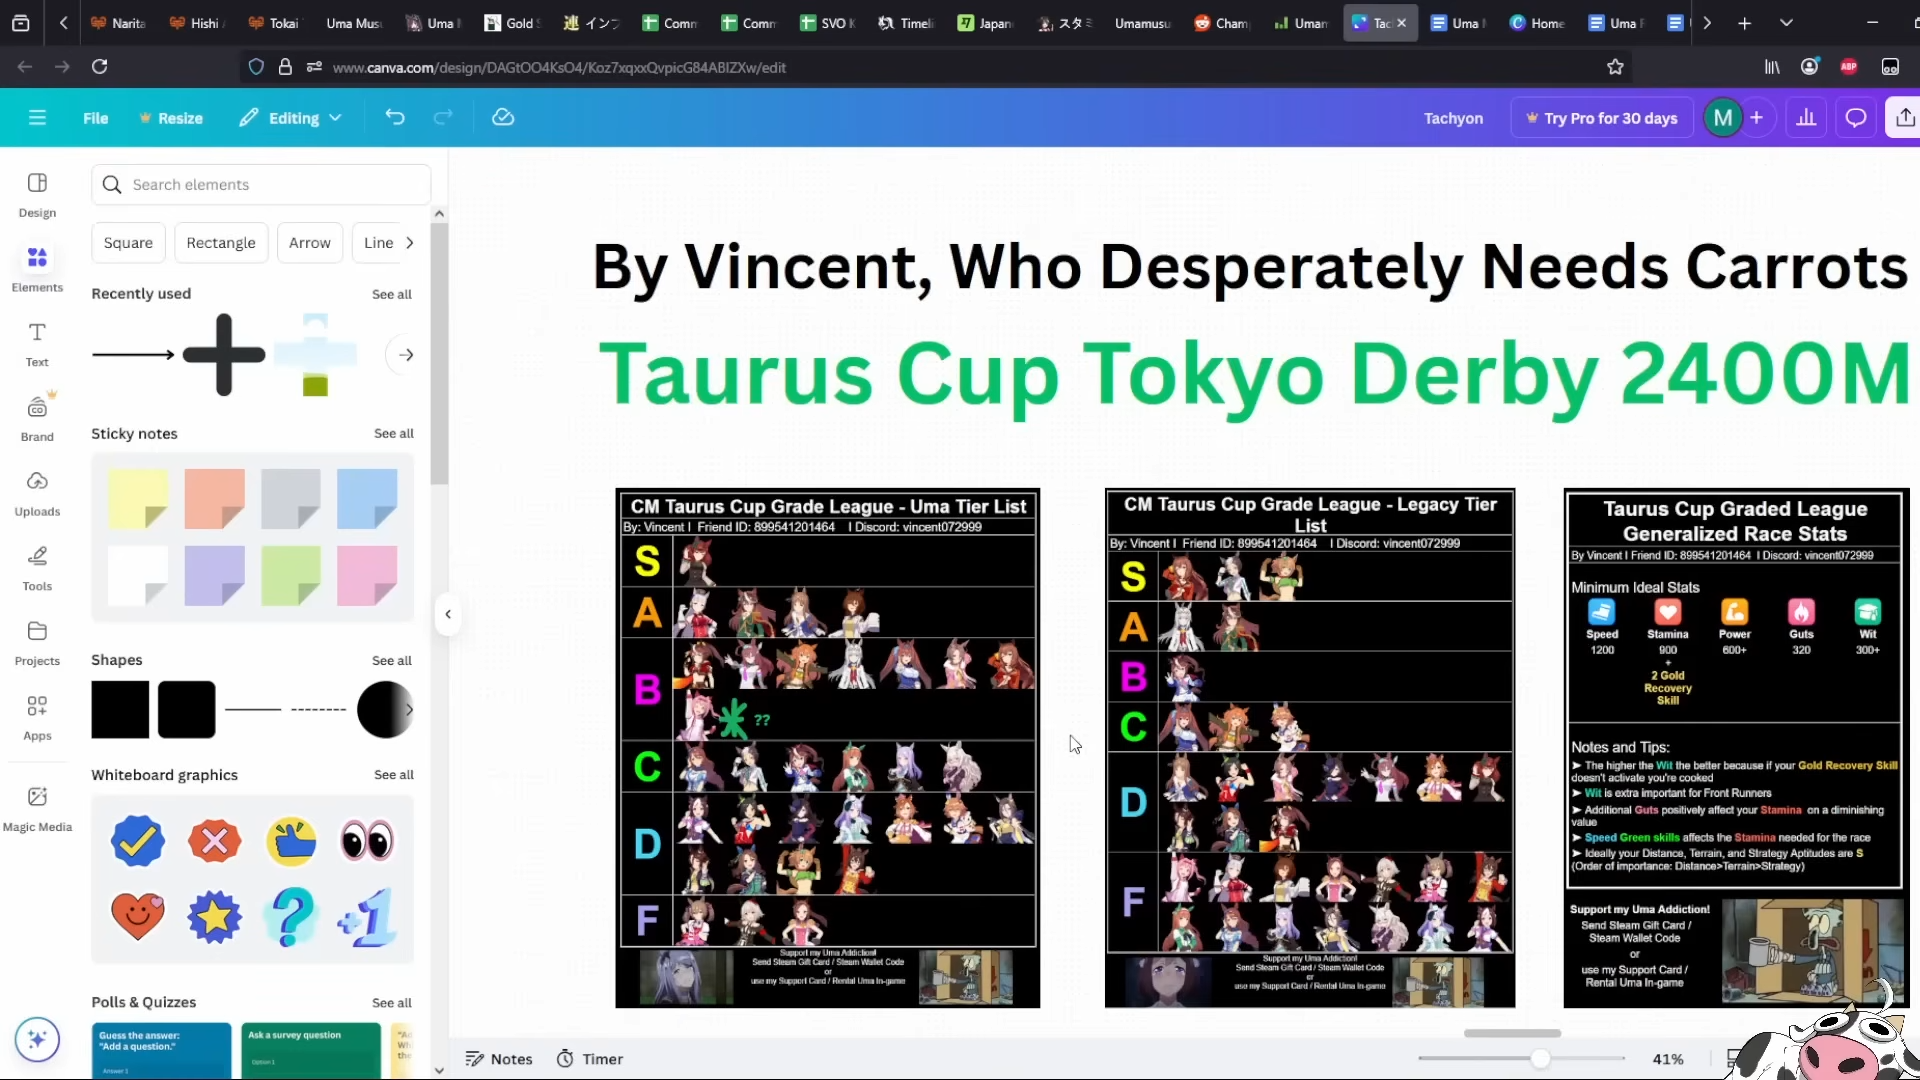Insert the question mark graphic
Screen dimensions: 1920x1080
(x=291, y=916)
